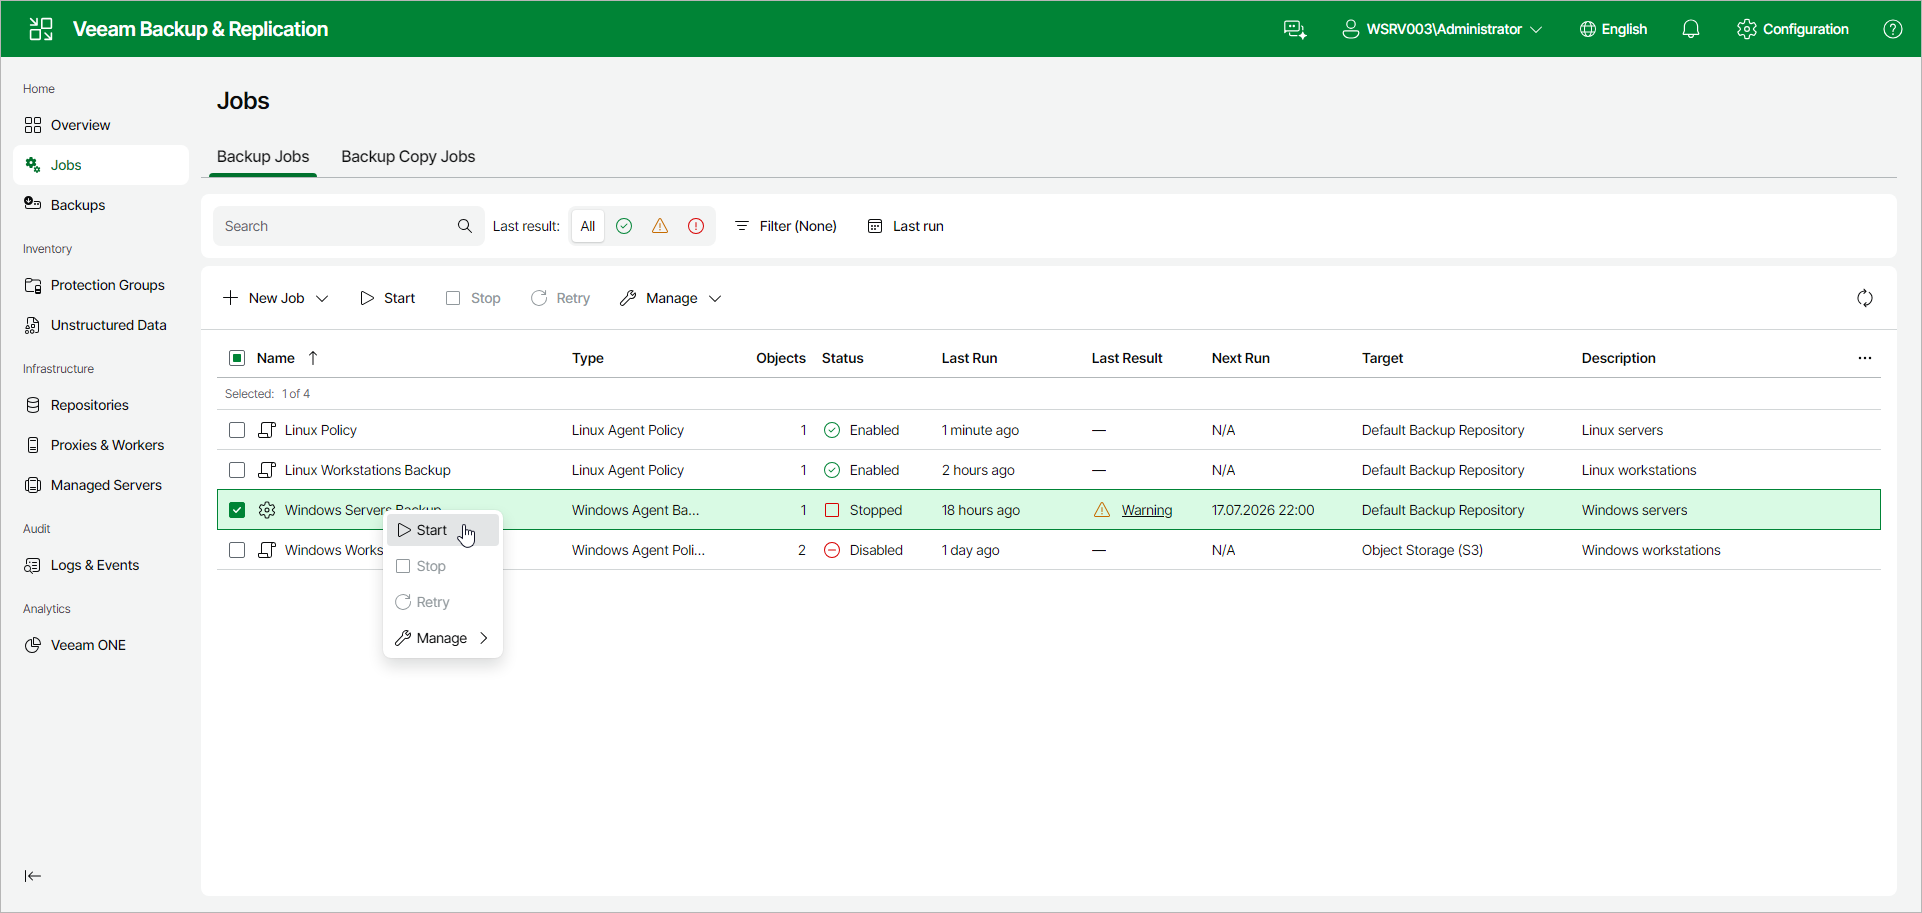Click the Linux Workstations Backup name
The width and height of the screenshot is (1922, 913).
(x=368, y=470)
